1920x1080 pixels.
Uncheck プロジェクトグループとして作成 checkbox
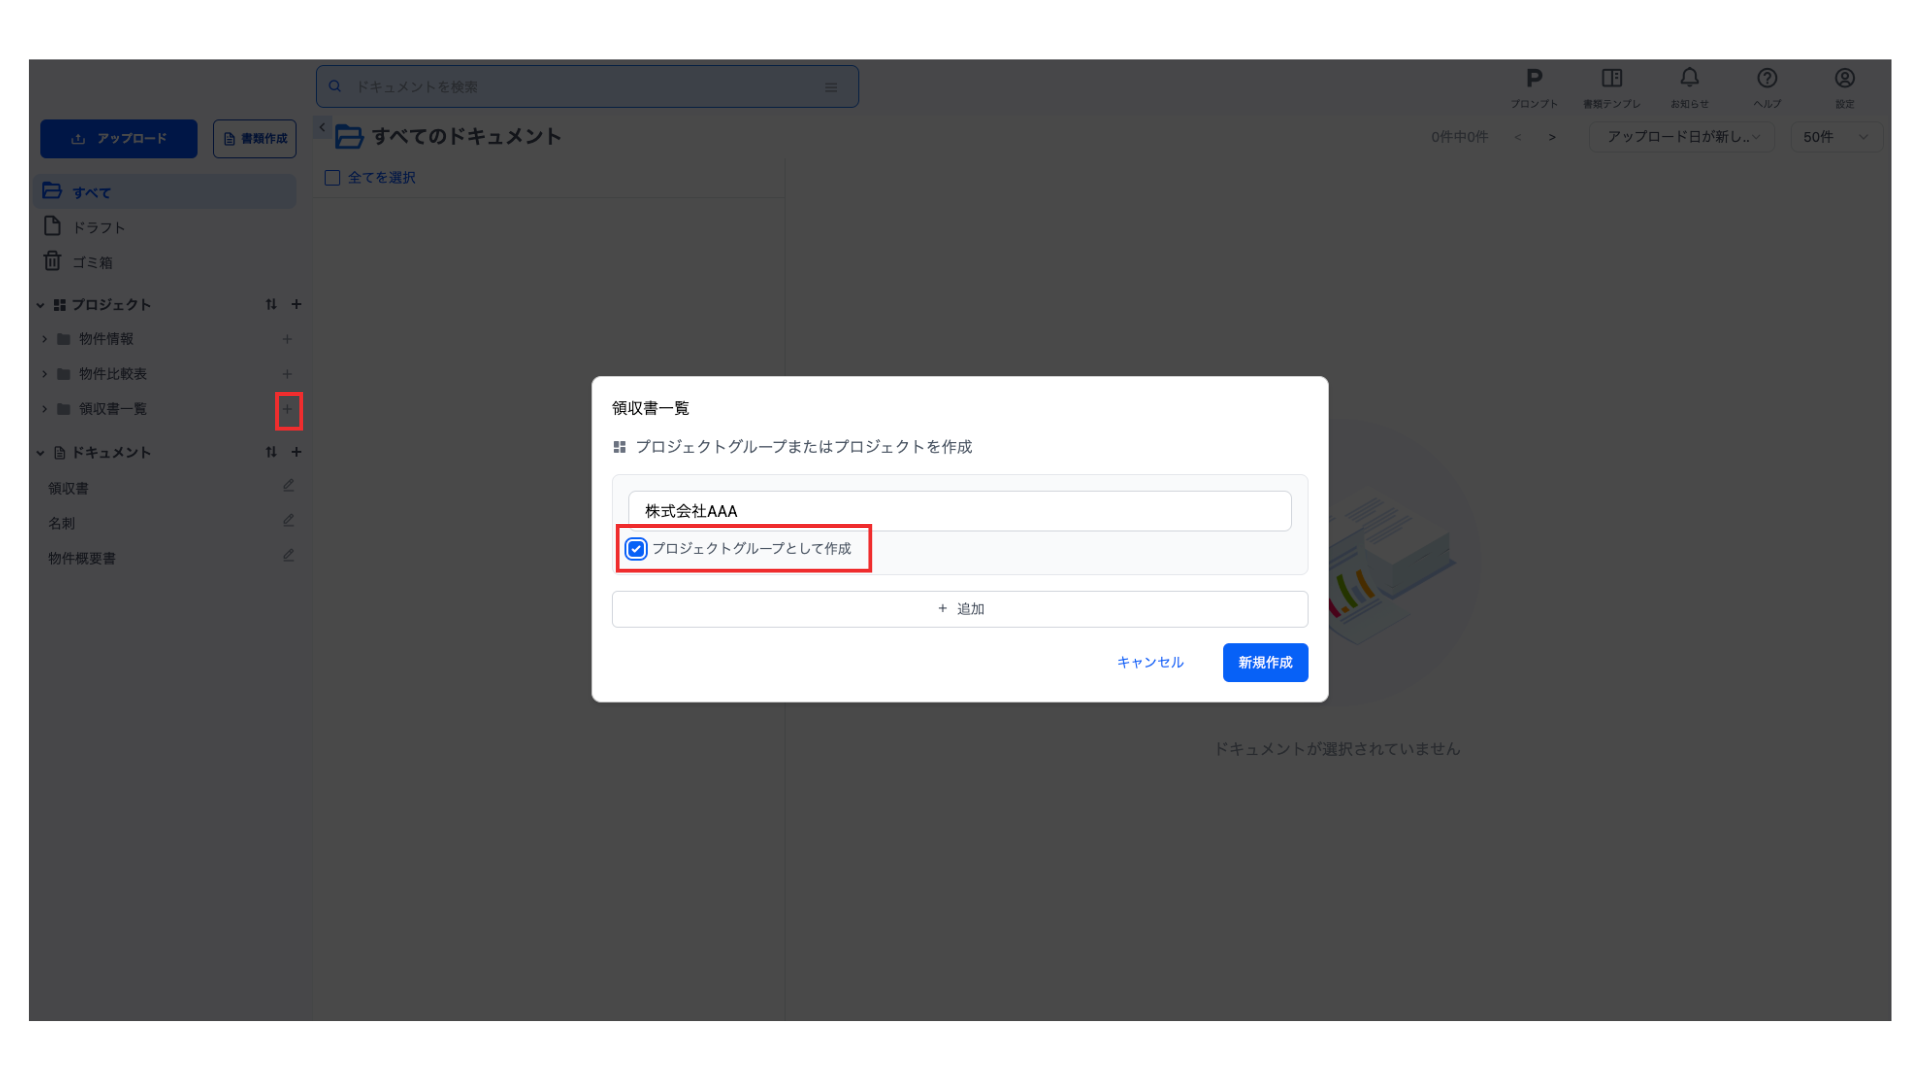636,549
